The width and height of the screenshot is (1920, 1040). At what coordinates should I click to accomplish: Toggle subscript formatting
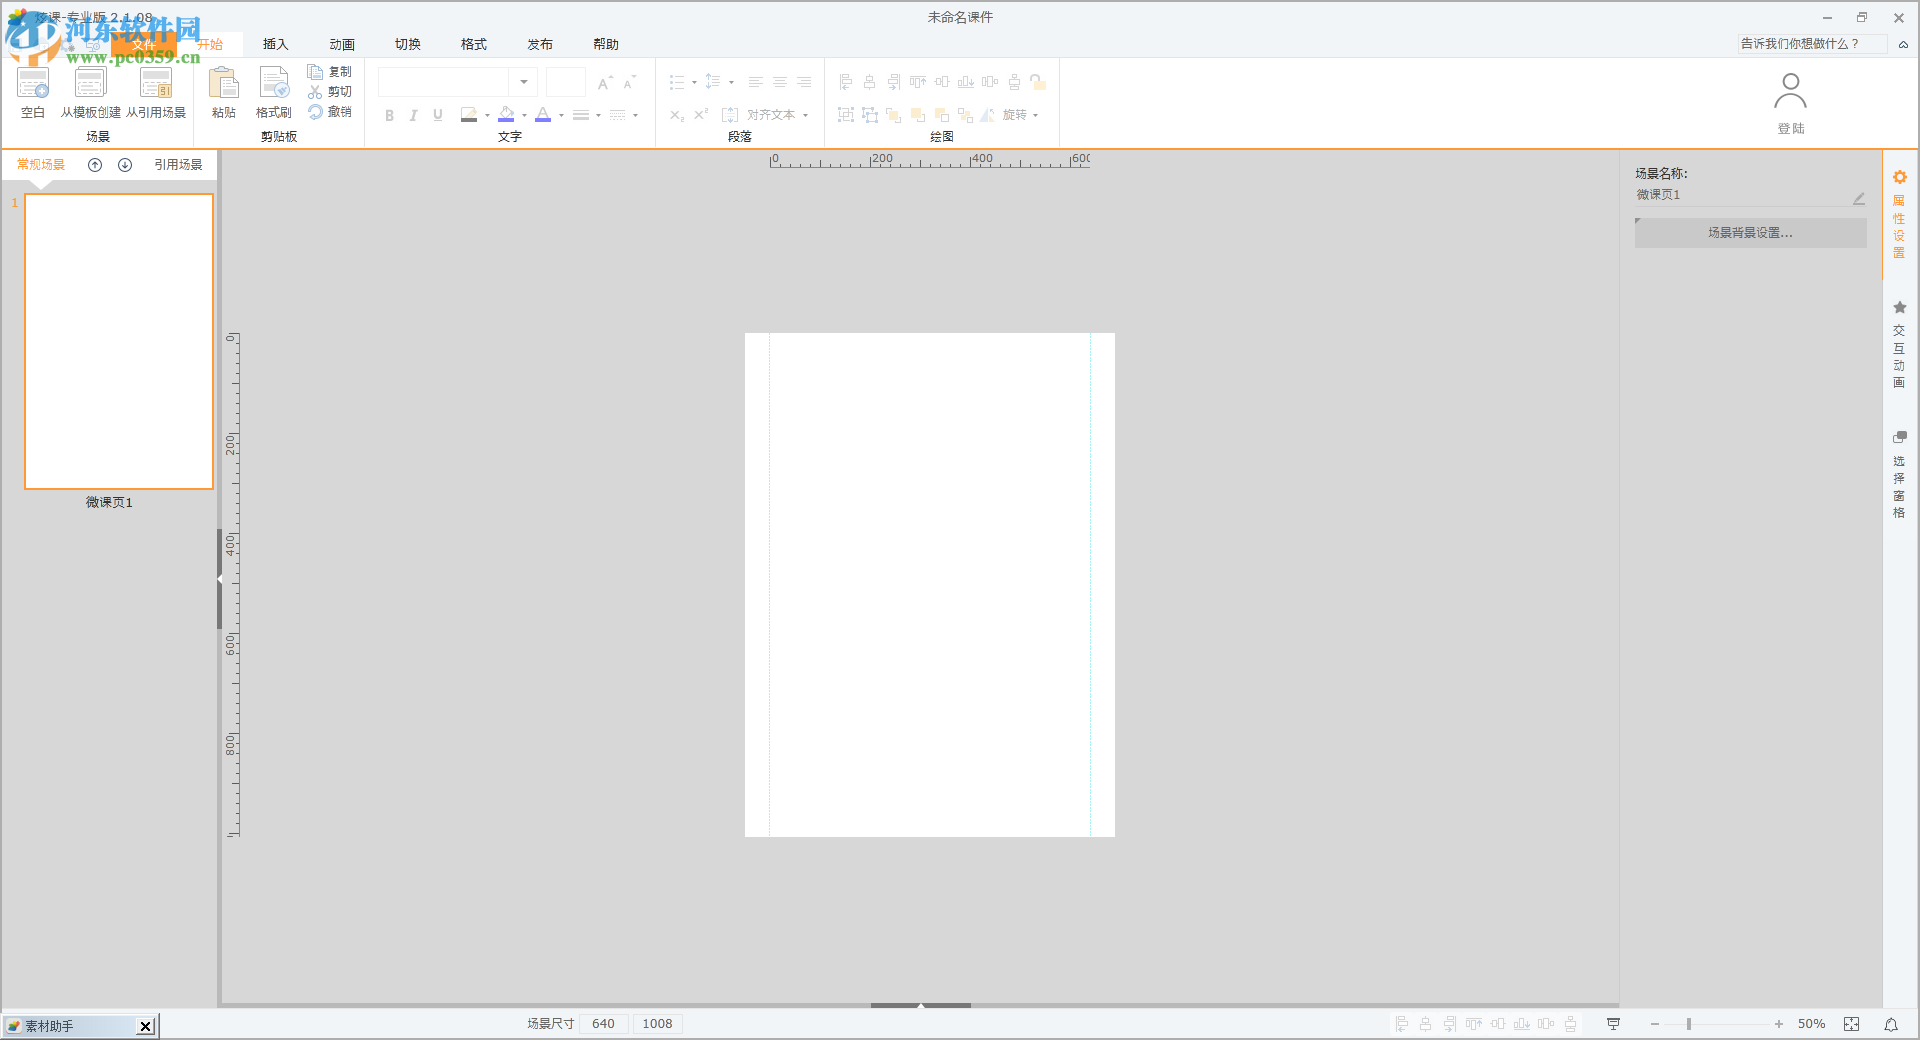[x=677, y=115]
